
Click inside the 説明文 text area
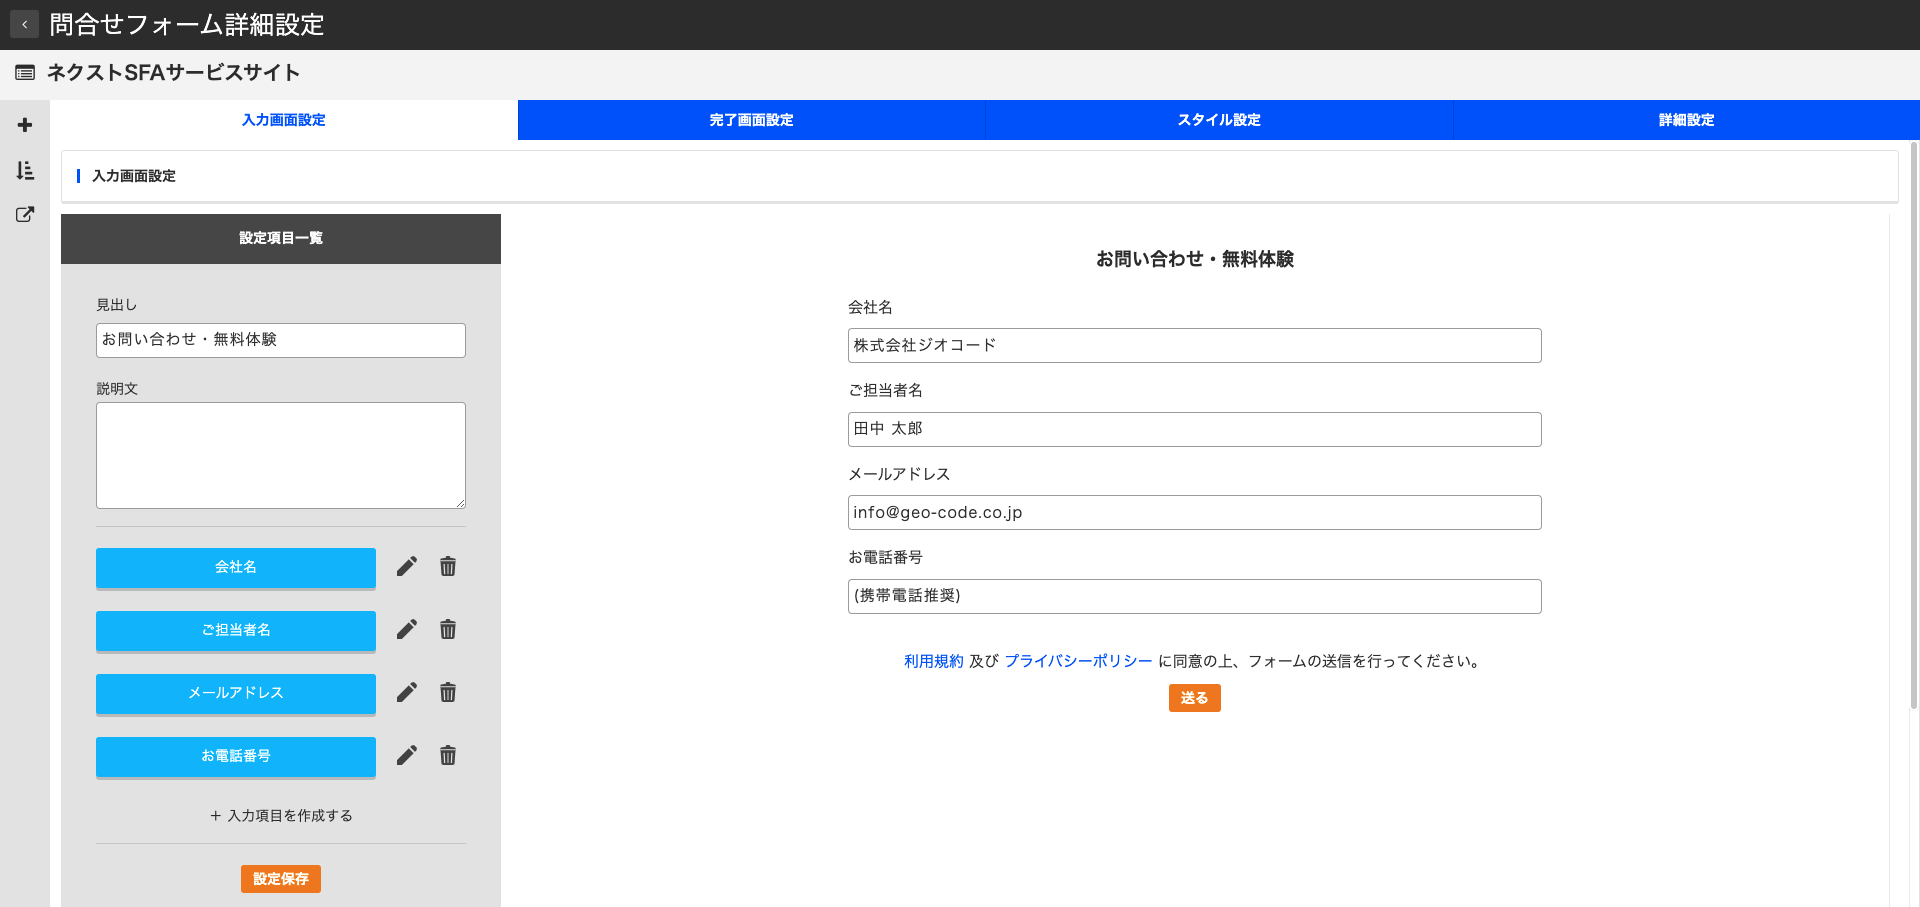pos(280,455)
